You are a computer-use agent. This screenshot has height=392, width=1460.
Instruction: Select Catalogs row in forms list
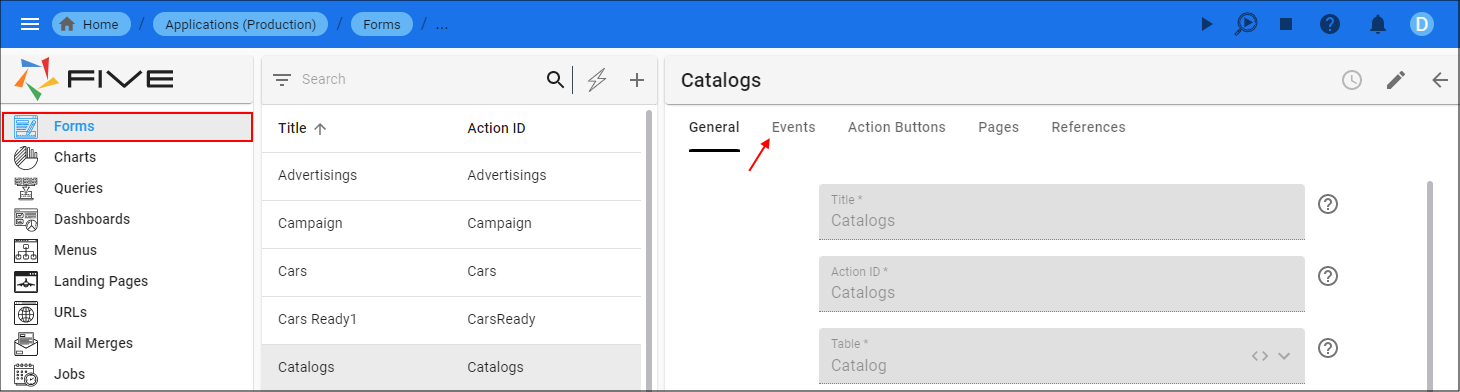pos(451,367)
